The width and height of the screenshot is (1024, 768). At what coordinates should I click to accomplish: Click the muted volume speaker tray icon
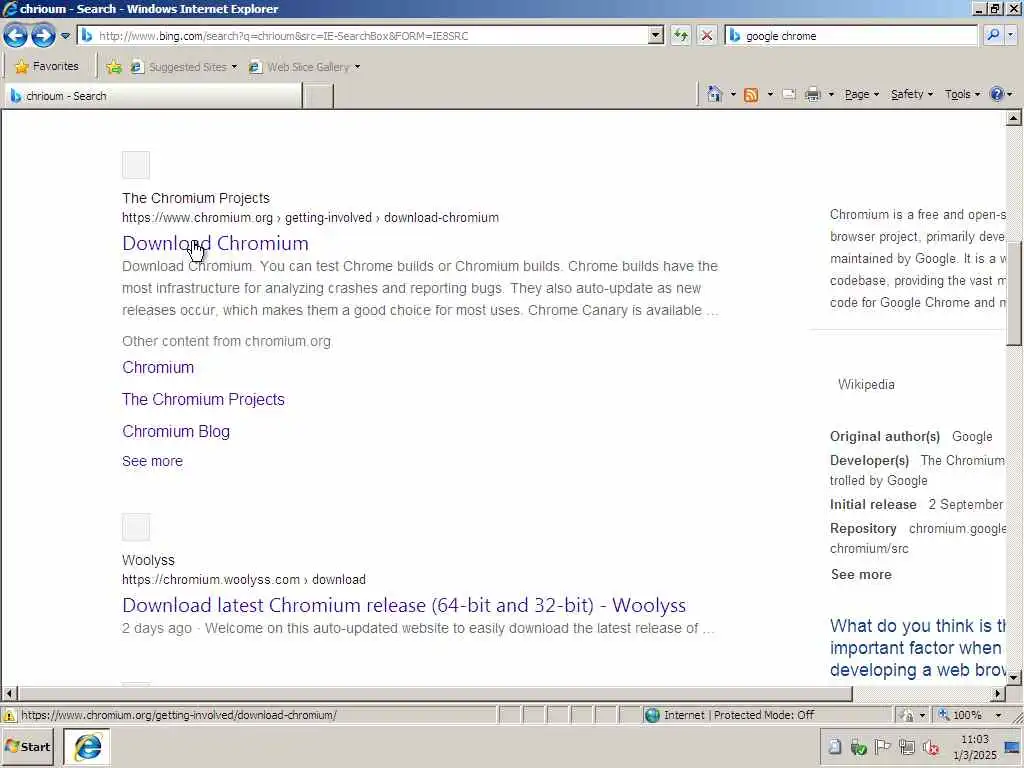pyautogui.click(x=930, y=746)
